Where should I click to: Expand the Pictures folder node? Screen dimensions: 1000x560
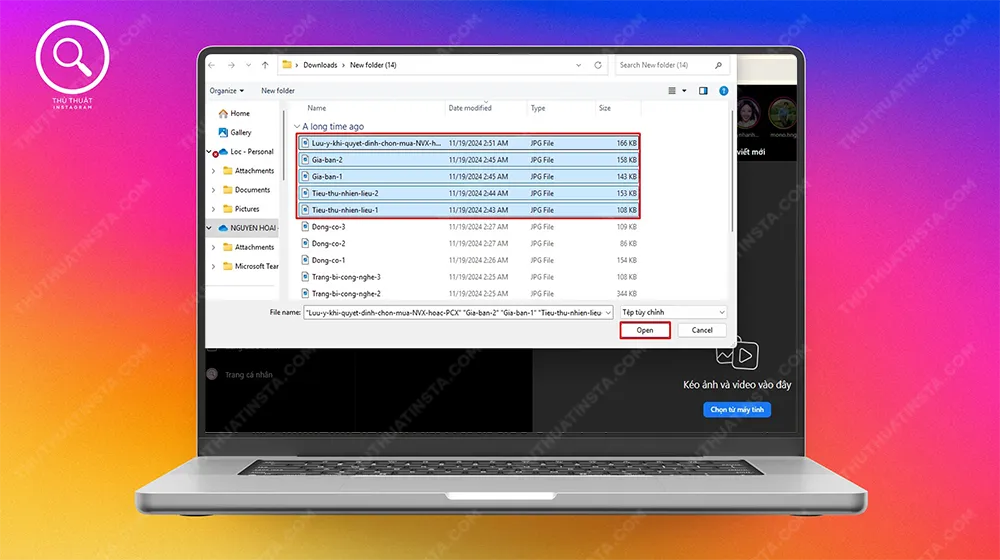point(213,209)
